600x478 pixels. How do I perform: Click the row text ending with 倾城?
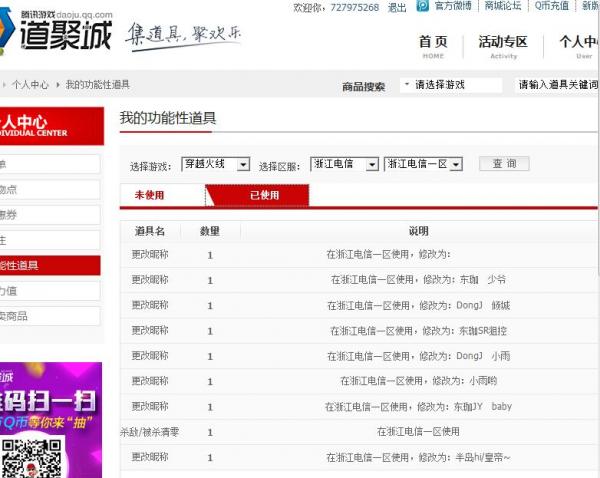tap(418, 305)
